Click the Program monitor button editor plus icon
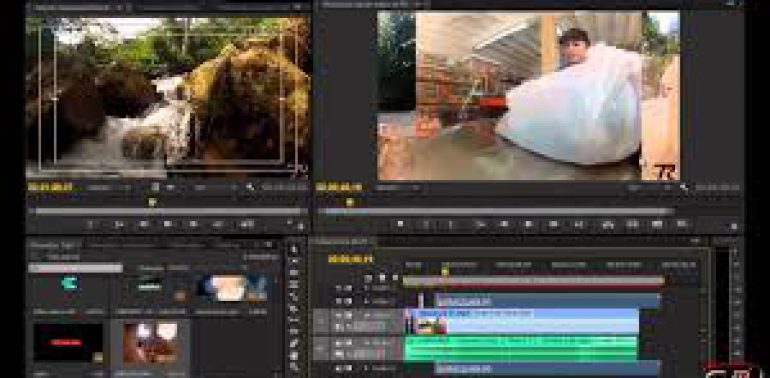Image resolution: width=770 pixels, height=378 pixels. (734, 226)
